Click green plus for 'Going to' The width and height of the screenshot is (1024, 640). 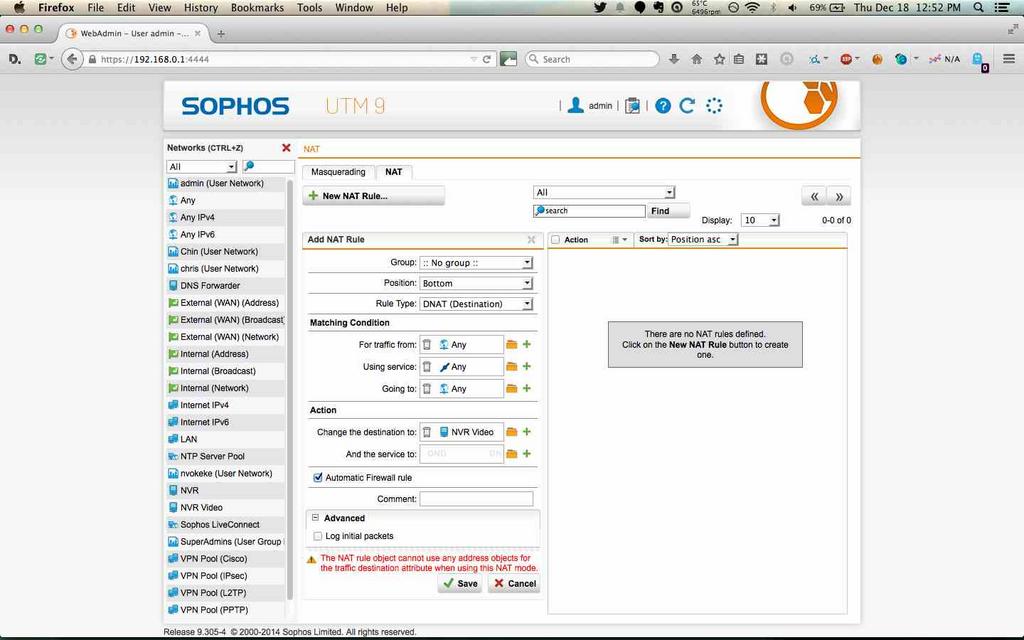527,388
